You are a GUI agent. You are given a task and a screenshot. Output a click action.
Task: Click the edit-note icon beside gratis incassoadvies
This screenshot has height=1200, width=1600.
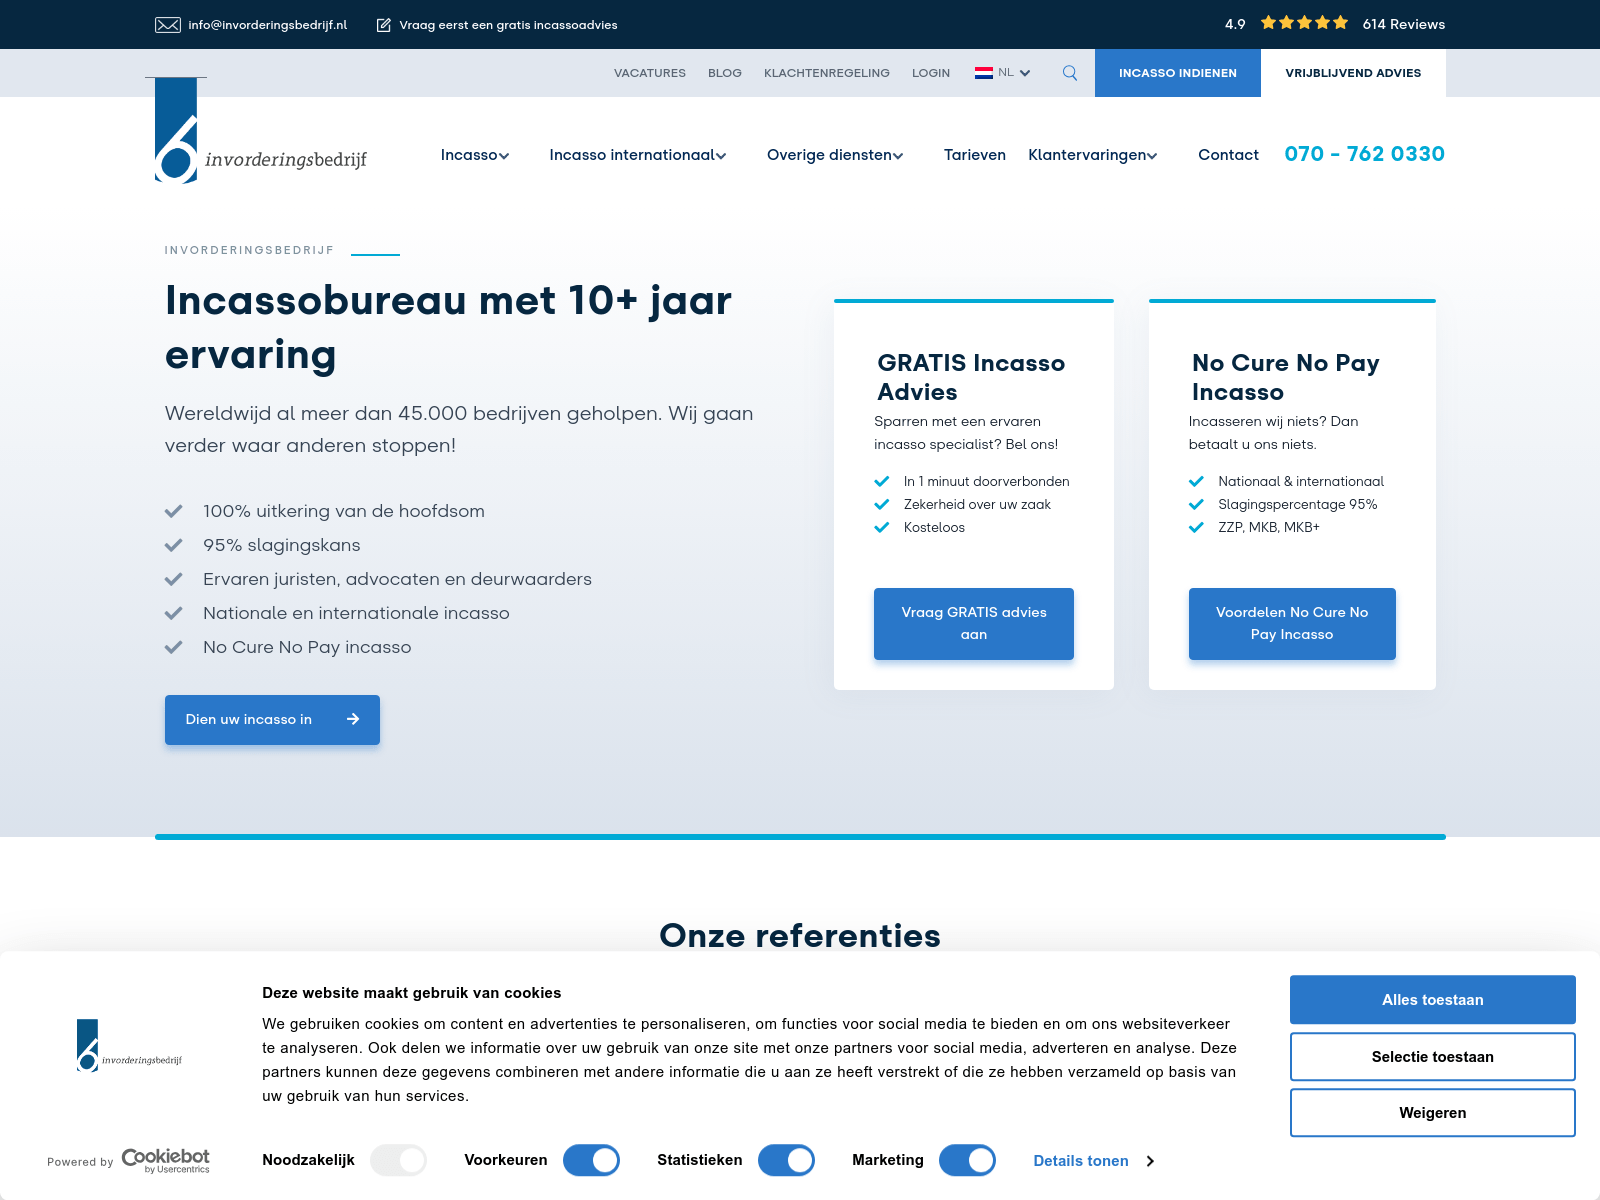(383, 25)
